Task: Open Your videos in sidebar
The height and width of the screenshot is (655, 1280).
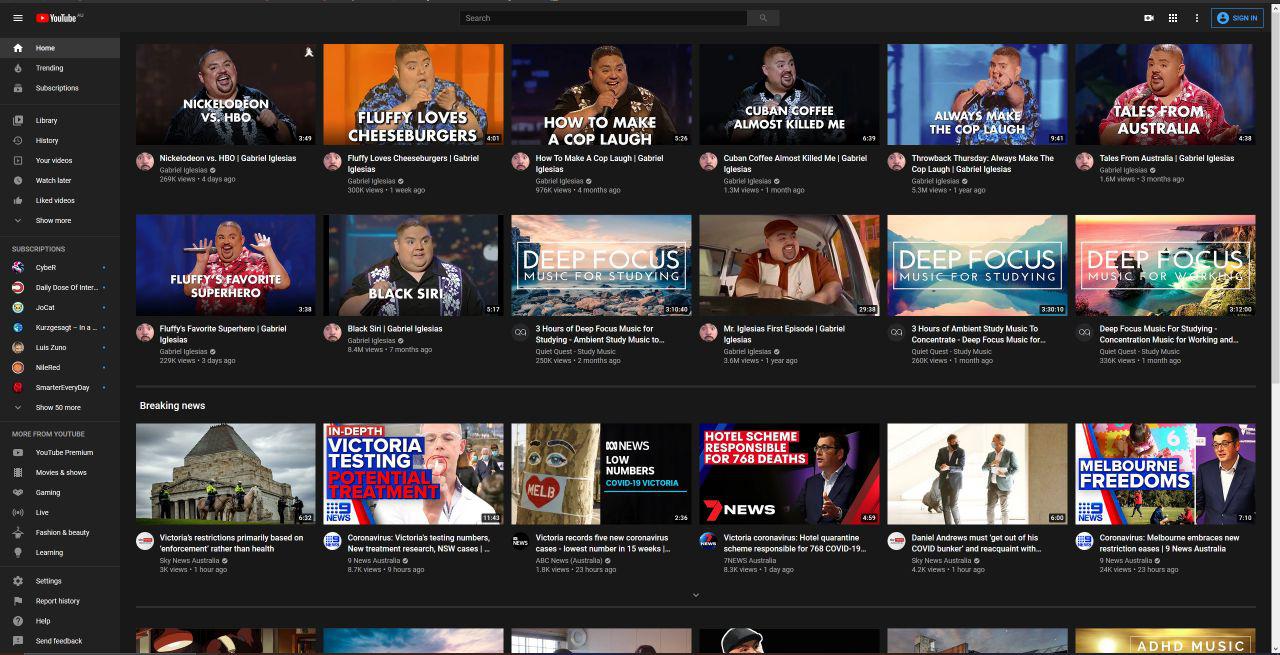Action: click(60, 160)
